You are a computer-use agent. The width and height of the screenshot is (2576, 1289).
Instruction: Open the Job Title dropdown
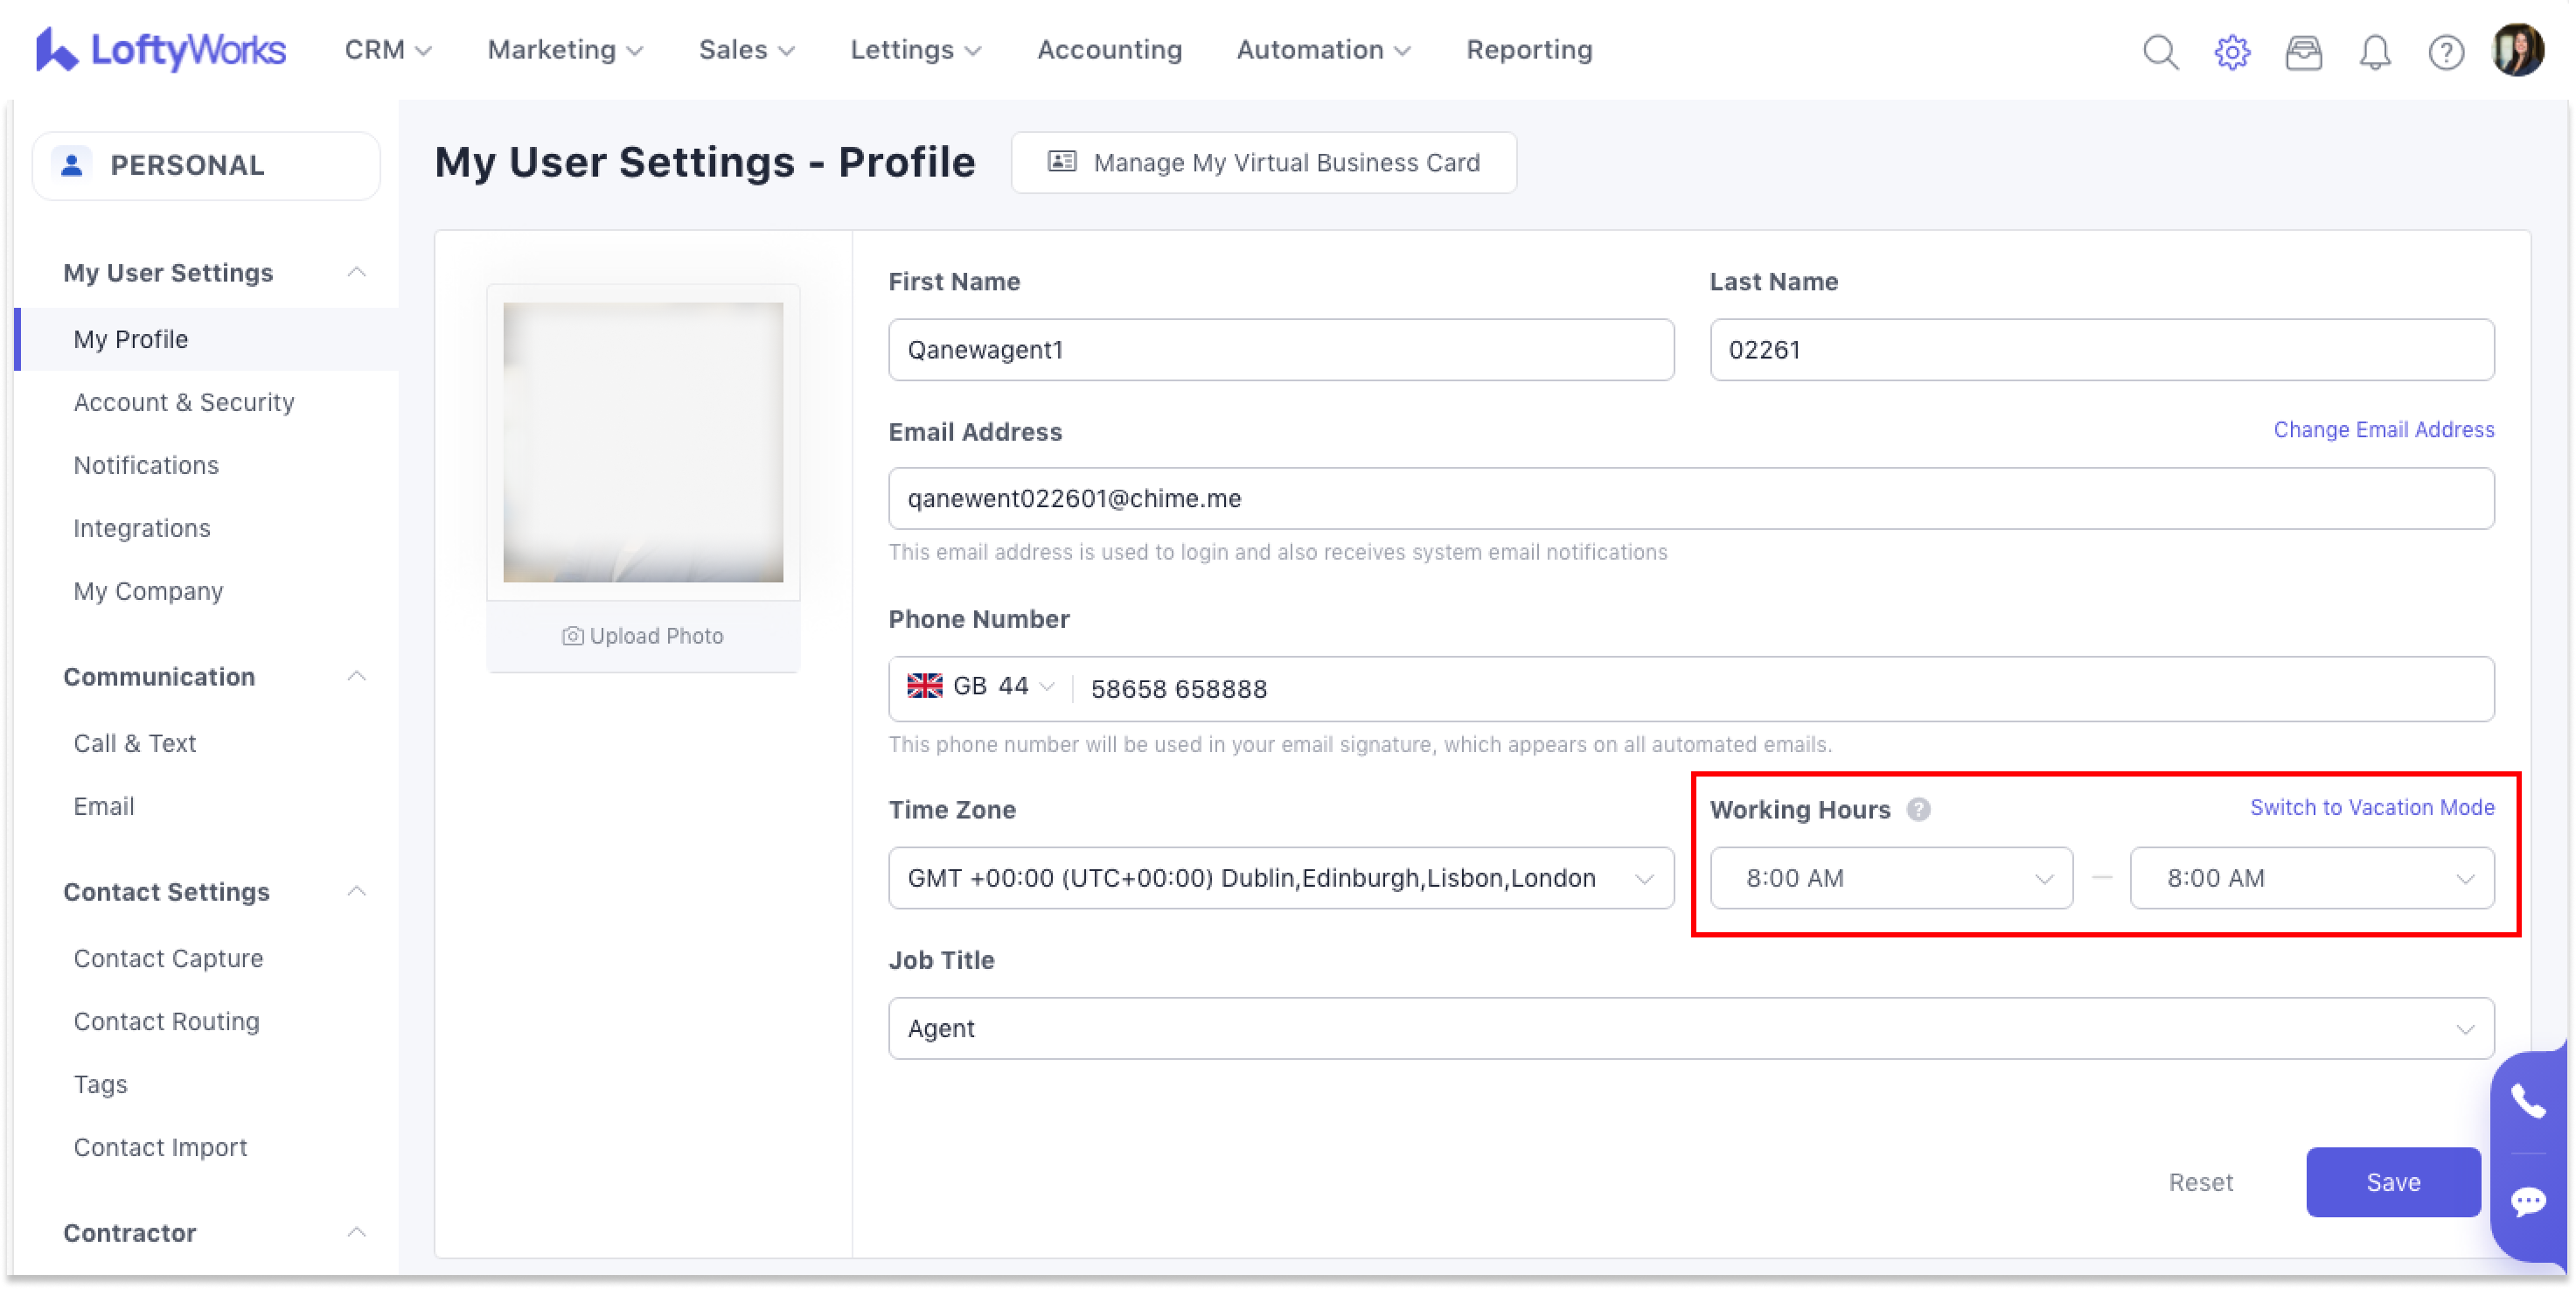click(x=1690, y=1028)
